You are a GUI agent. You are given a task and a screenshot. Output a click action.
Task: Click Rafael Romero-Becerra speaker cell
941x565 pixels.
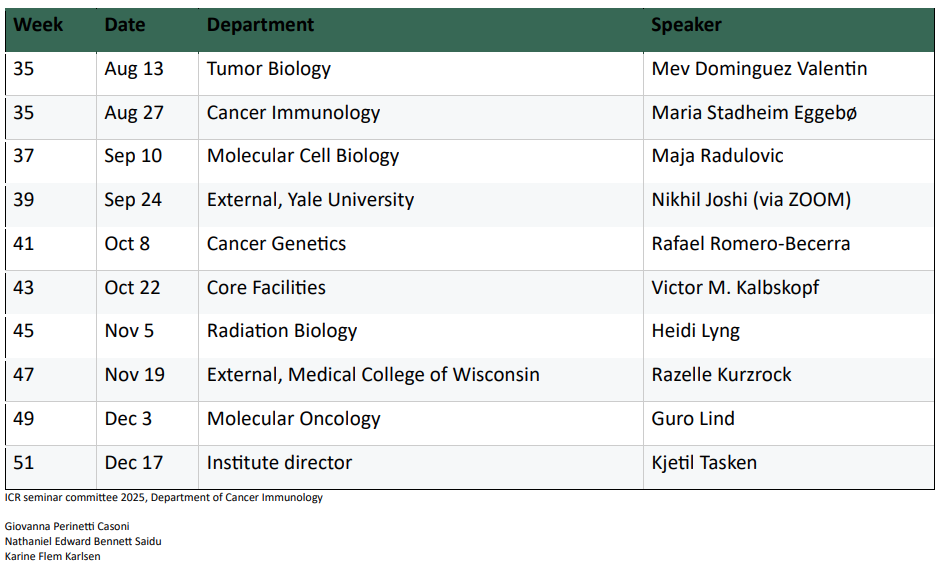[x=751, y=244]
